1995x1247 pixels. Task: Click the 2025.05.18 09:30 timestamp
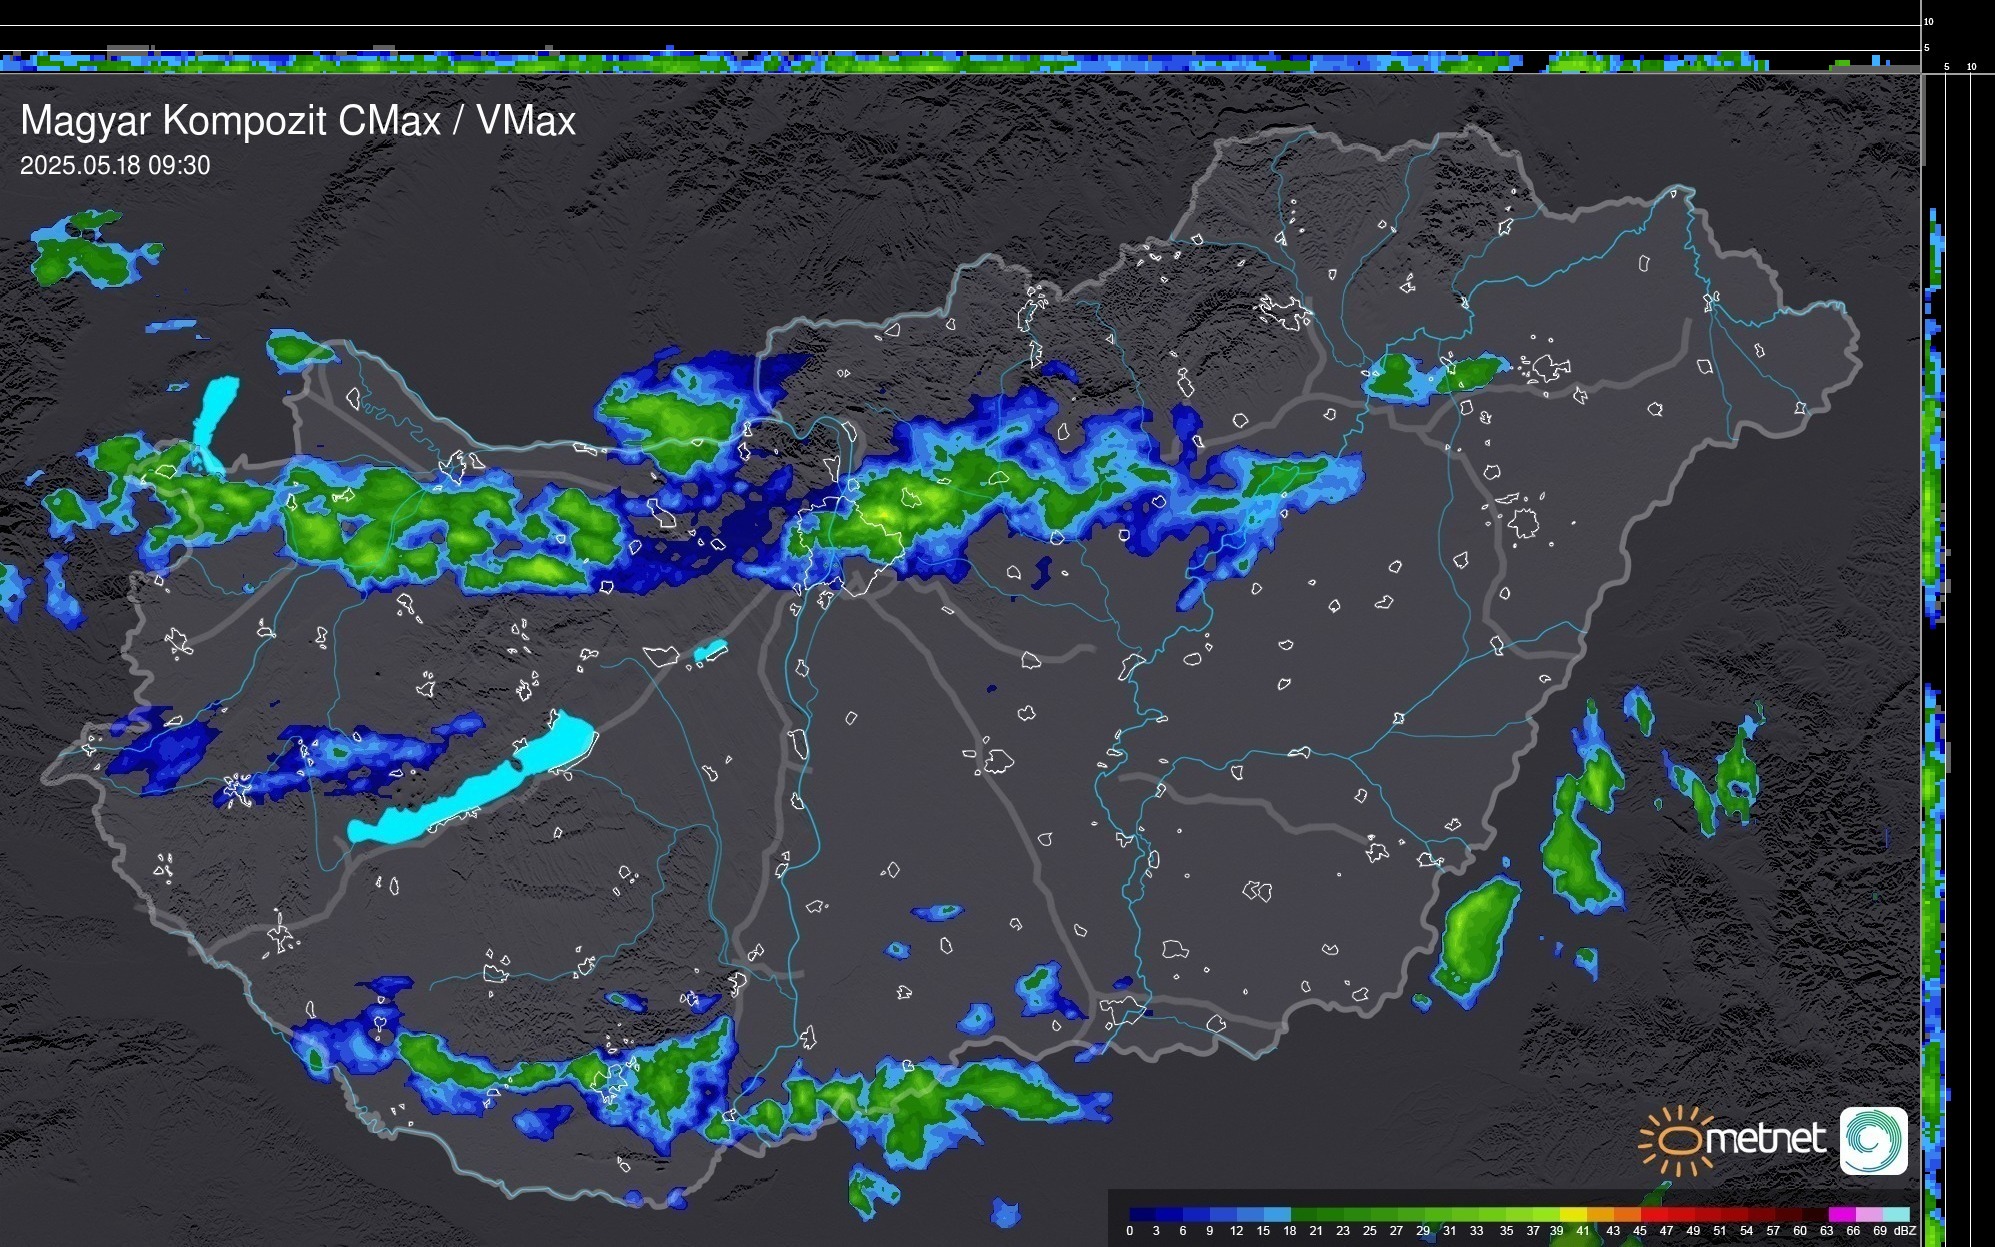click(115, 166)
